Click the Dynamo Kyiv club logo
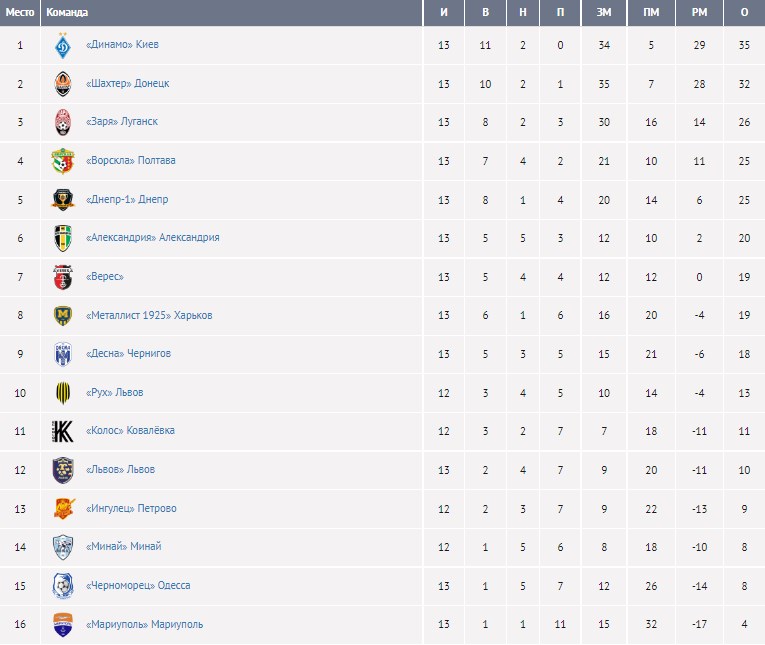Image resolution: width=765 pixels, height=645 pixels. pos(63,45)
